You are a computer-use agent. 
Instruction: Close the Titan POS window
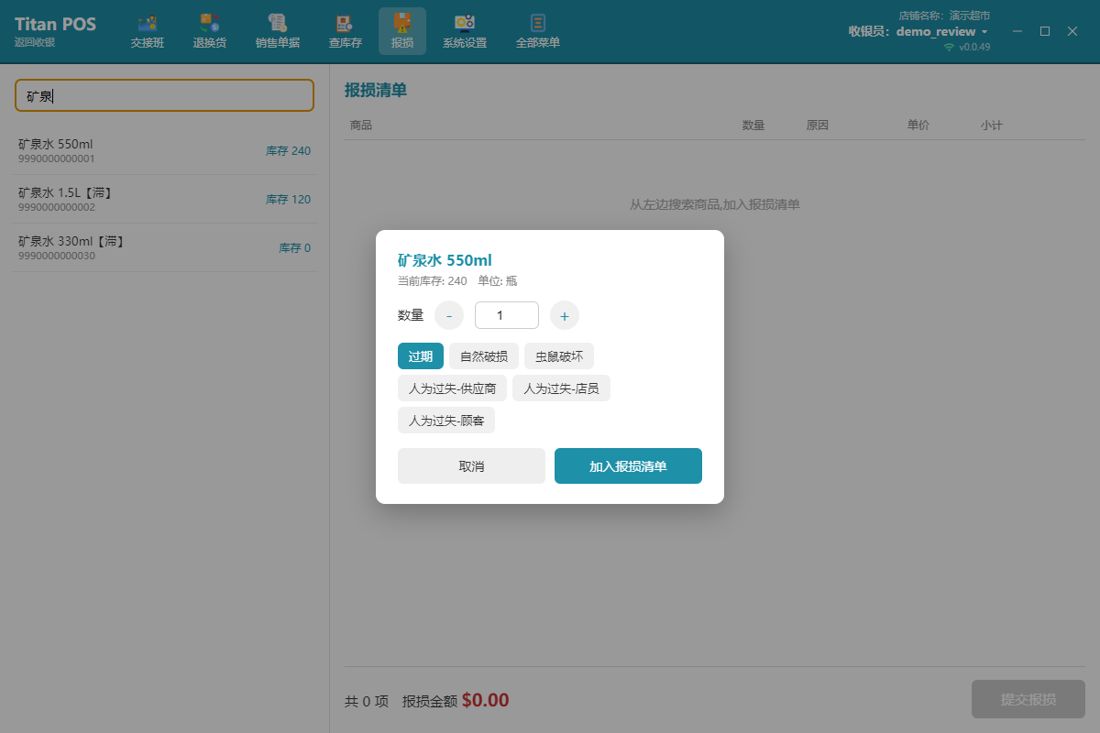1072,31
